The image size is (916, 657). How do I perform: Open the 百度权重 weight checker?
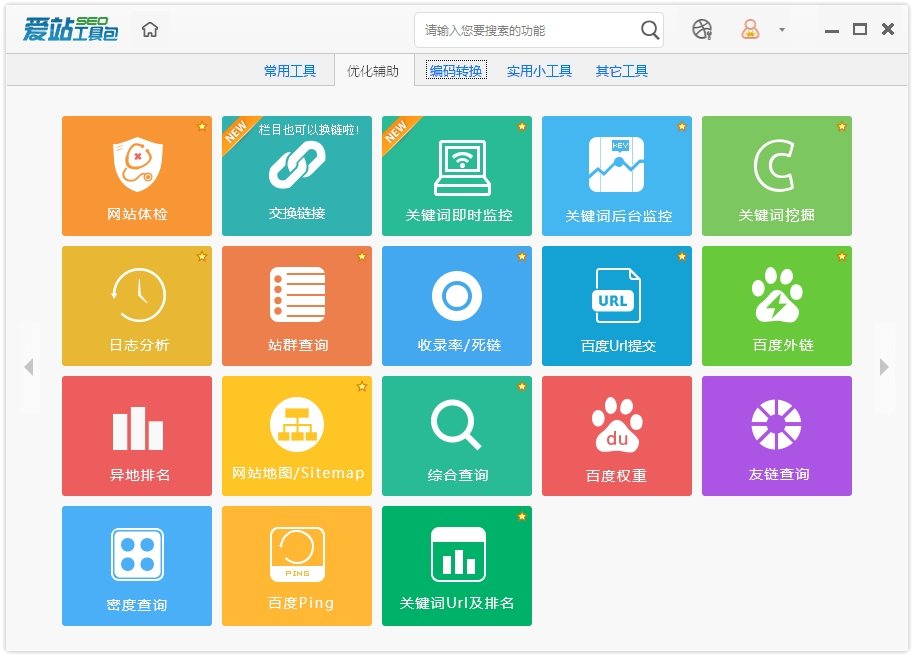click(616, 436)
